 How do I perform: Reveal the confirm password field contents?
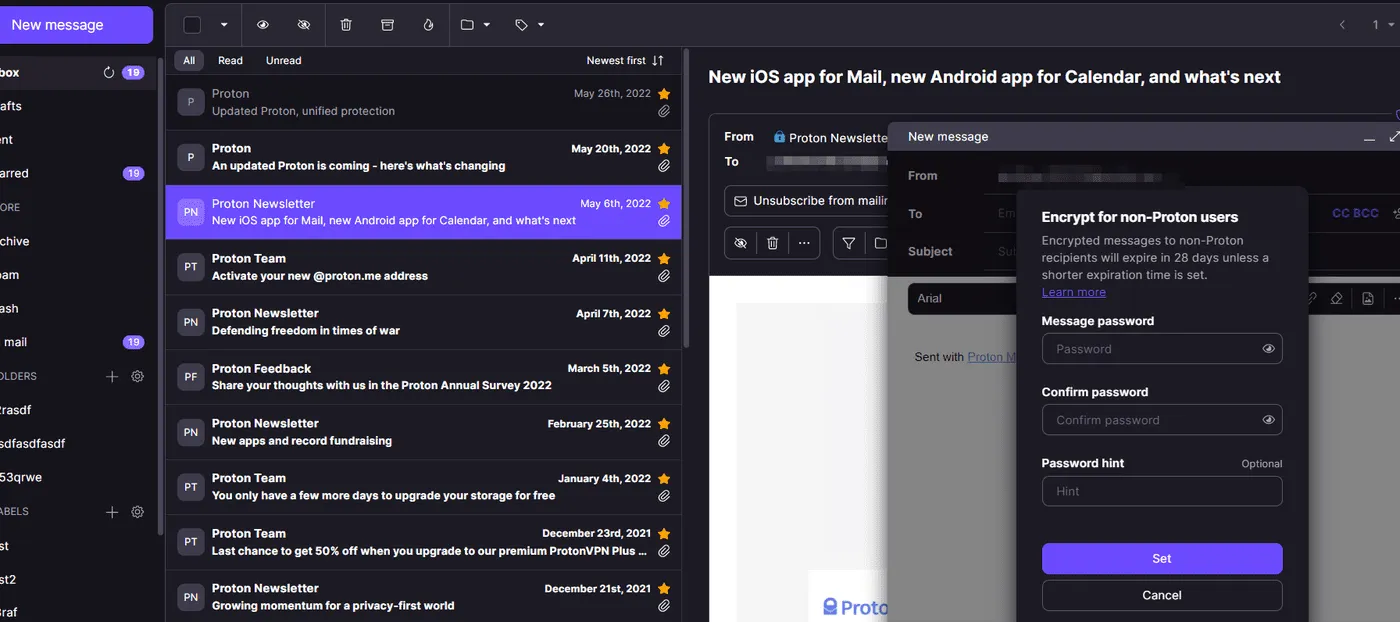tap(1269, 419)
